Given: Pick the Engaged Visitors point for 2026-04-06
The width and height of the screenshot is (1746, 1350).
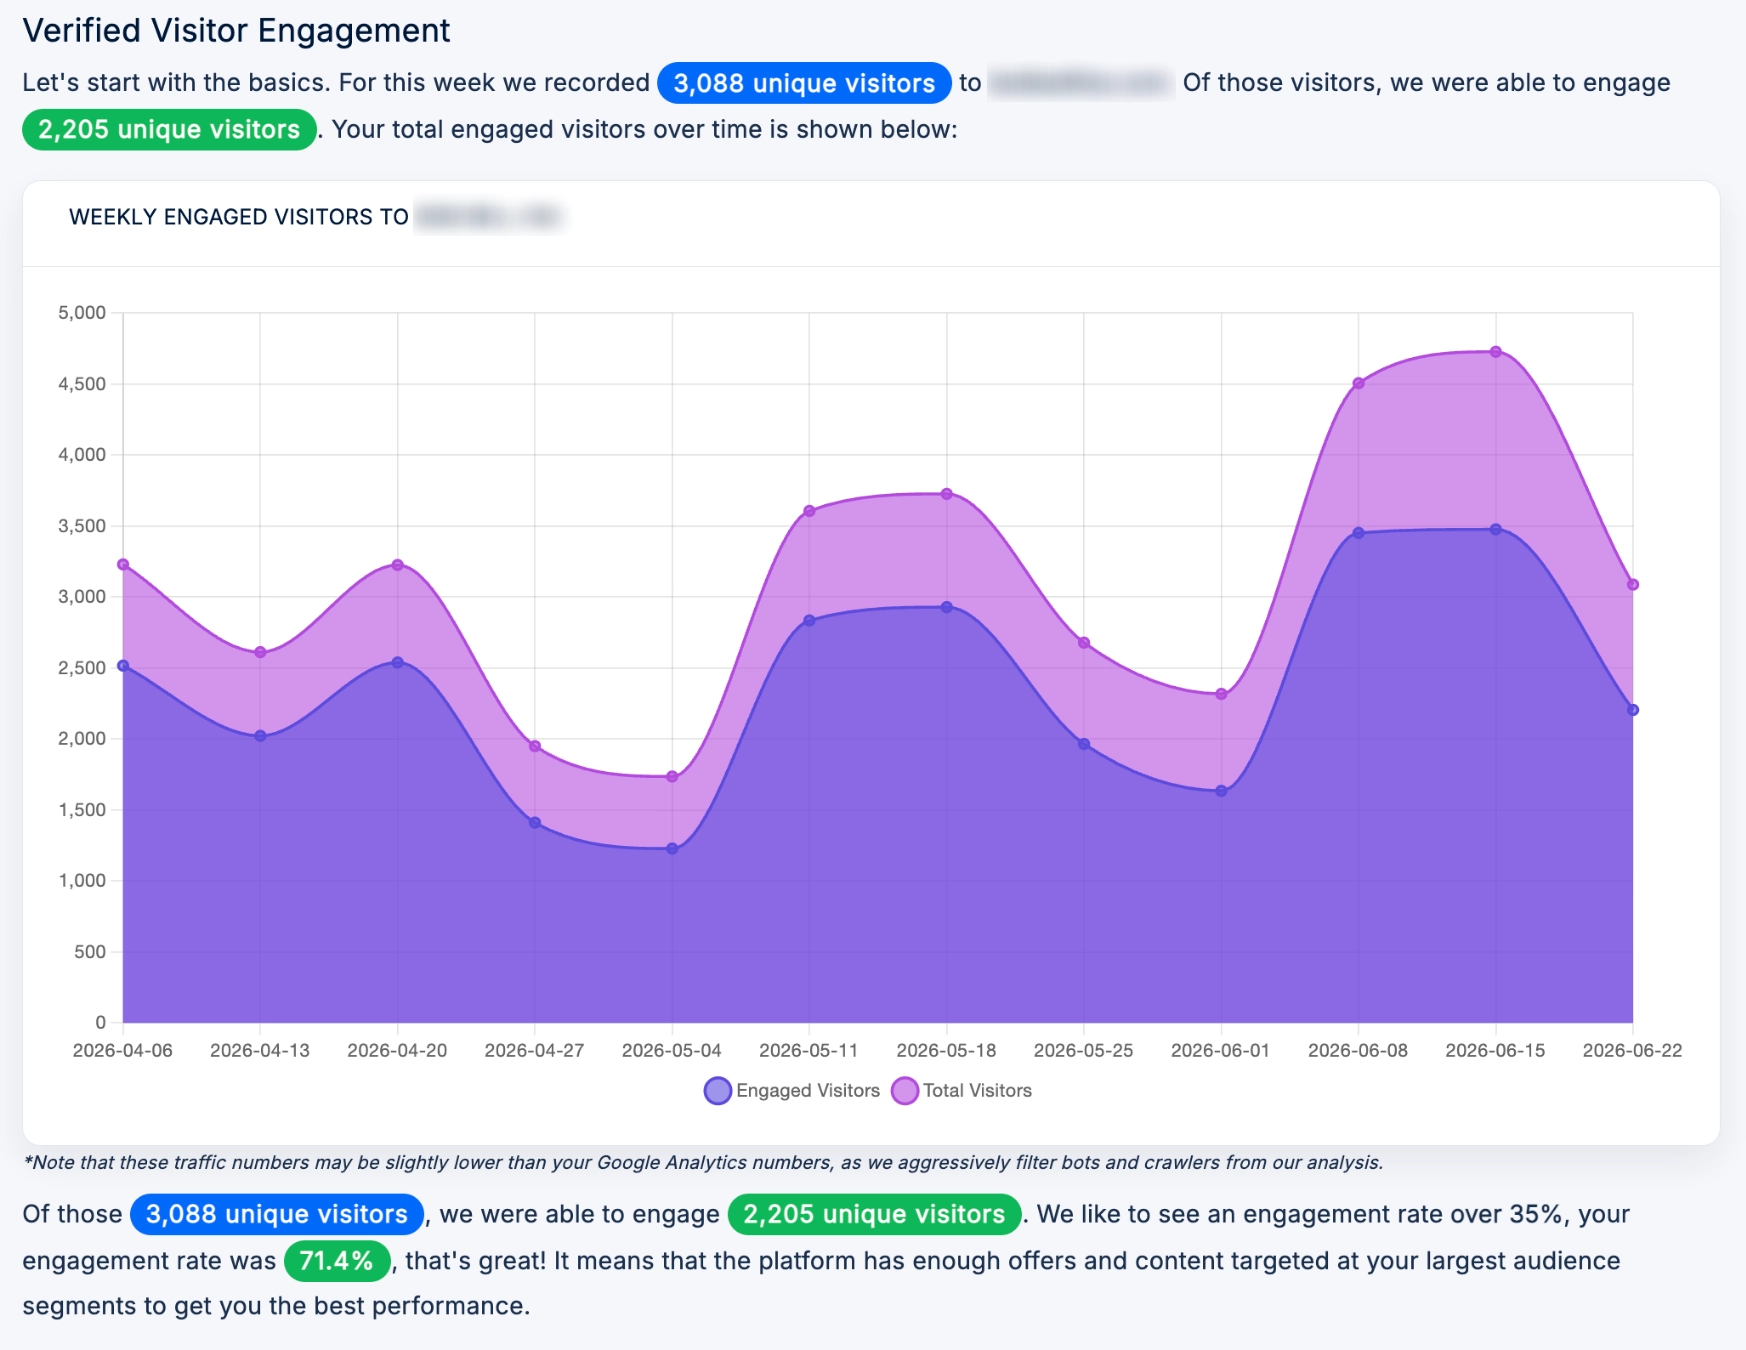Looking at the screenshot, I should tap(123, 665).
